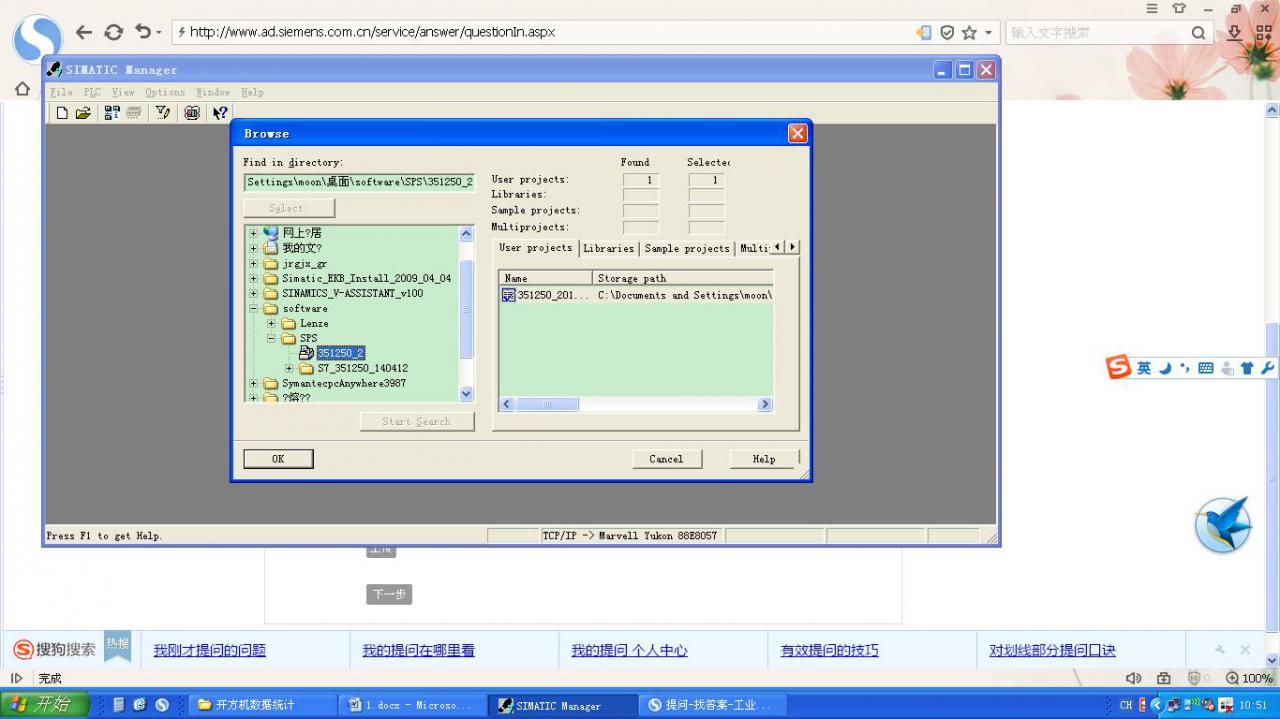Click the browser zoom 100% control
This screenshot has height=719, width=1280.
(x=1249, y=678)
